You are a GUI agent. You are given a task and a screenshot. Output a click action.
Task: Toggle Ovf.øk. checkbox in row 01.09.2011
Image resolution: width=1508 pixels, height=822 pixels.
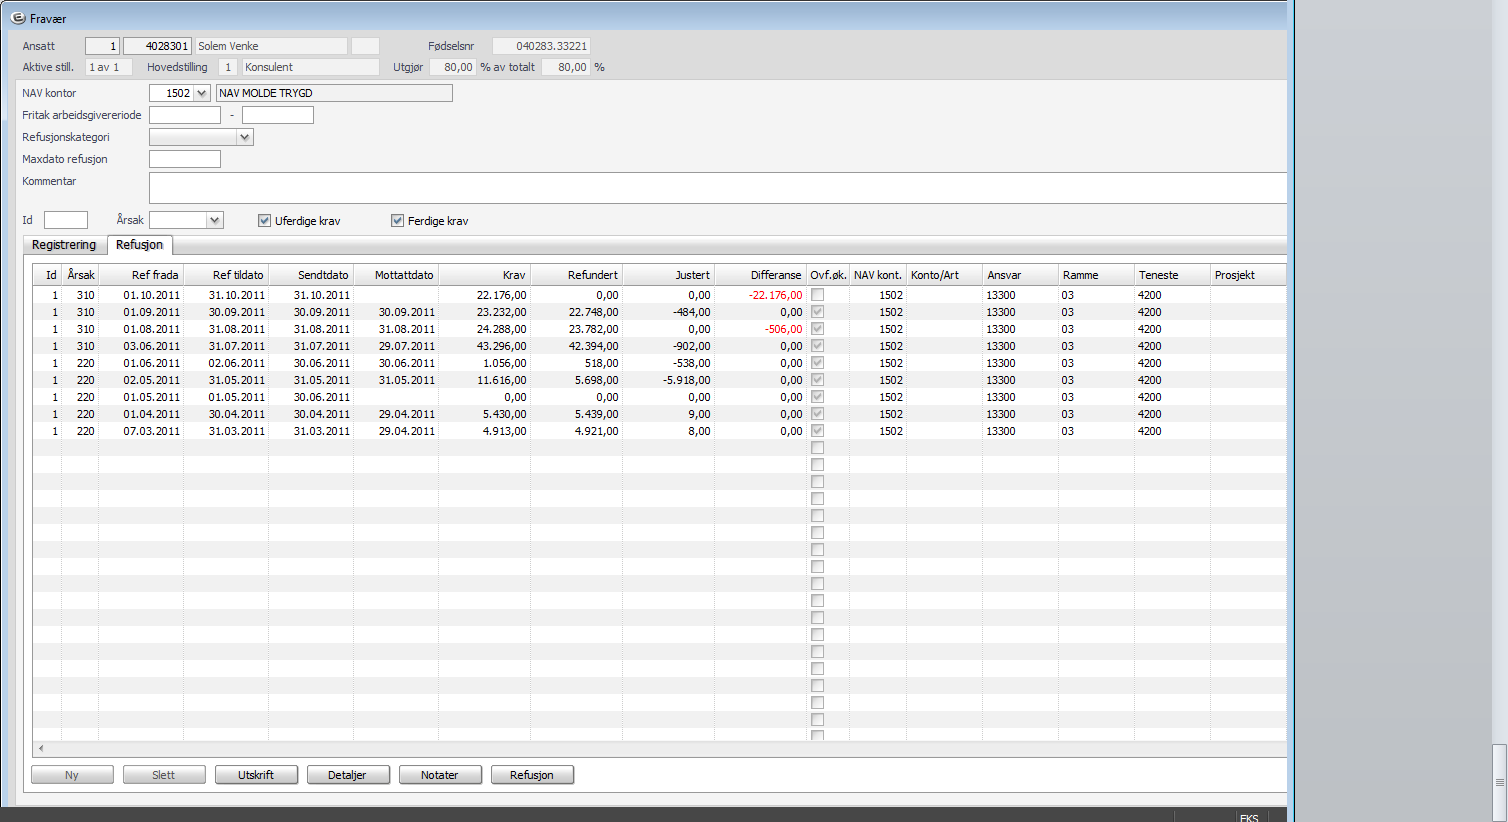(x=817, y=312)
